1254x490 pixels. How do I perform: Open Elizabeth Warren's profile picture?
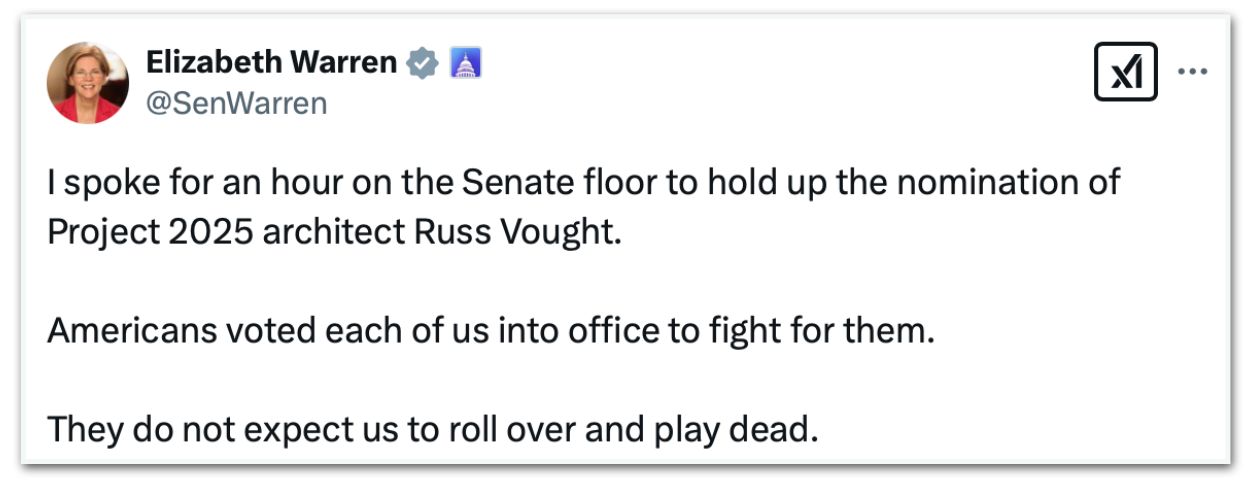[87, 83]
